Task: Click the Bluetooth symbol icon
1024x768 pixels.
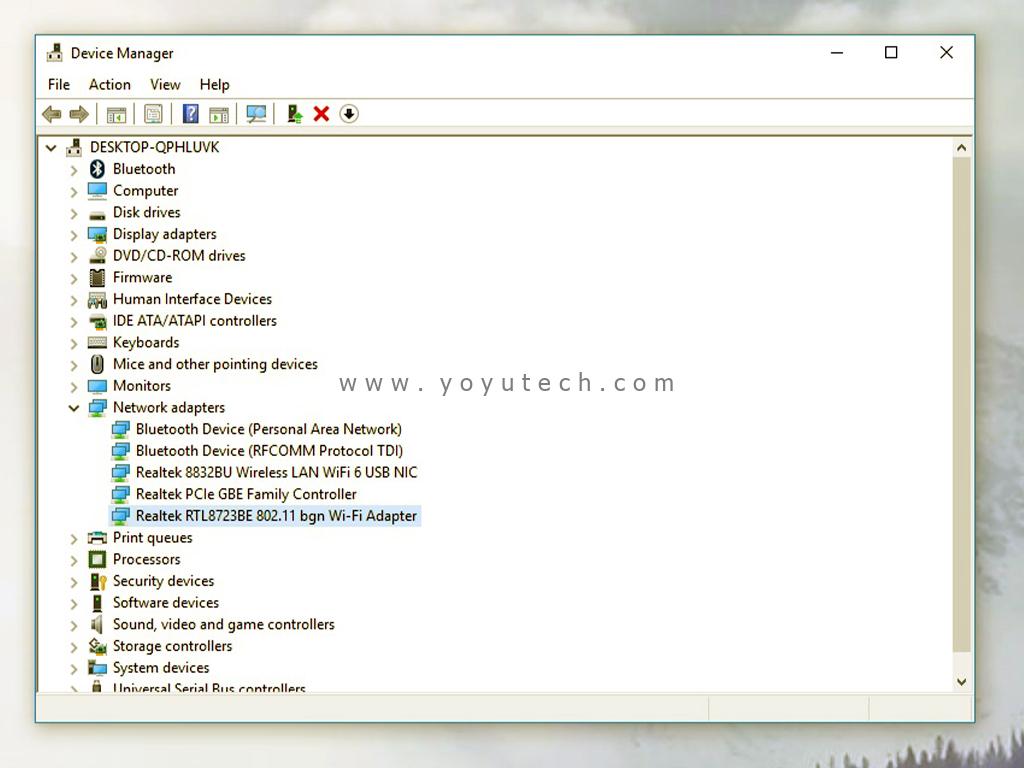Action: point(97,169)
